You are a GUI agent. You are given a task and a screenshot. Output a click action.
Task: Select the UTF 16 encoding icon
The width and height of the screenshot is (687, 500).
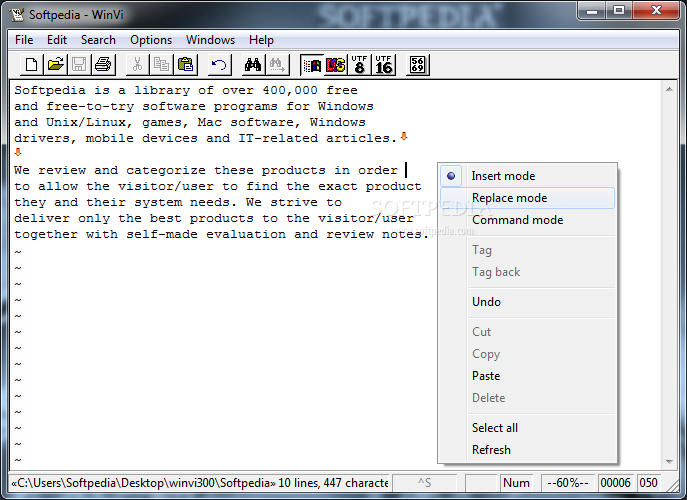click(383, 65)
